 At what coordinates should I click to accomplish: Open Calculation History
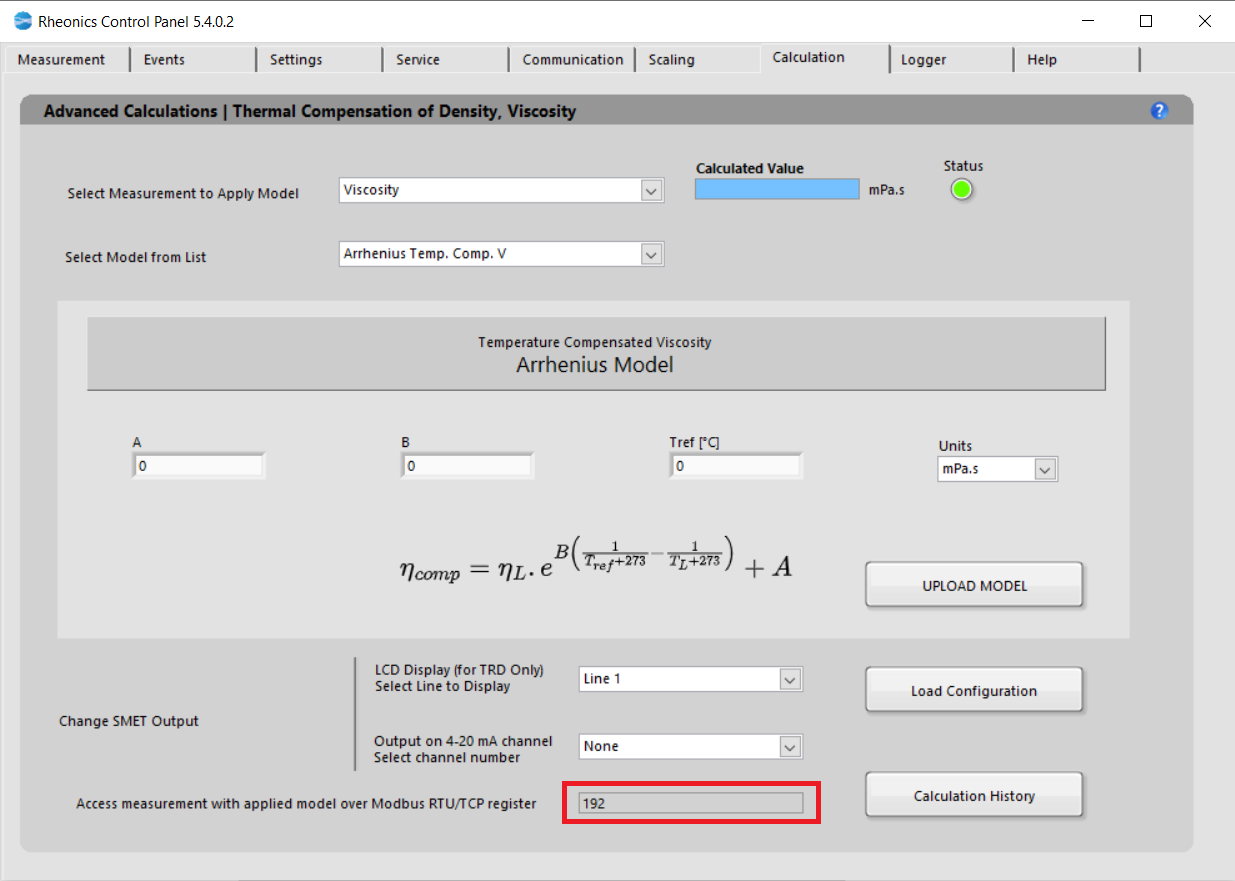click(x=974, y=796)
